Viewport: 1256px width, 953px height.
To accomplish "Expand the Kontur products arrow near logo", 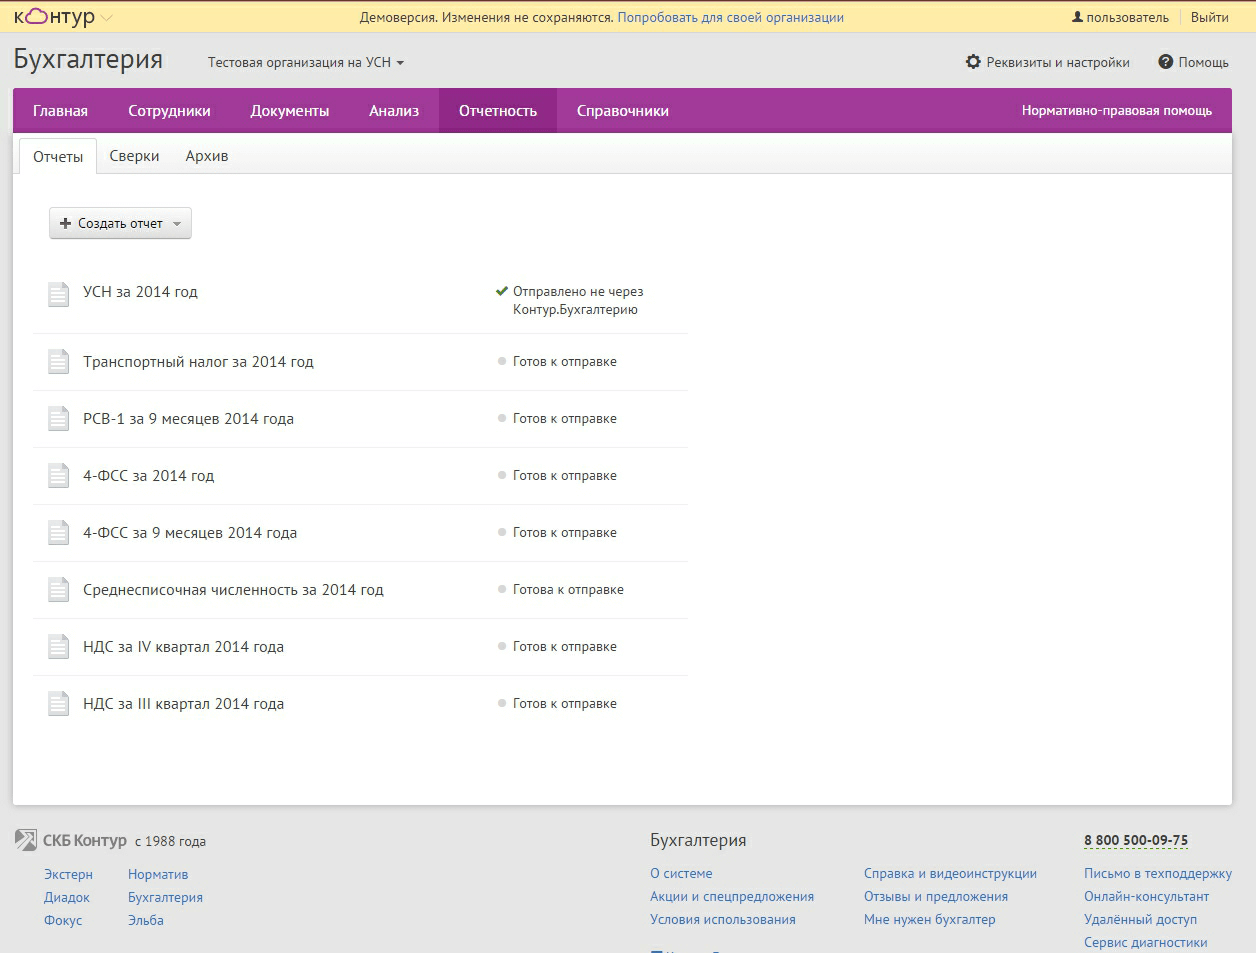I will pyautogui.click(x=107, y=18).
